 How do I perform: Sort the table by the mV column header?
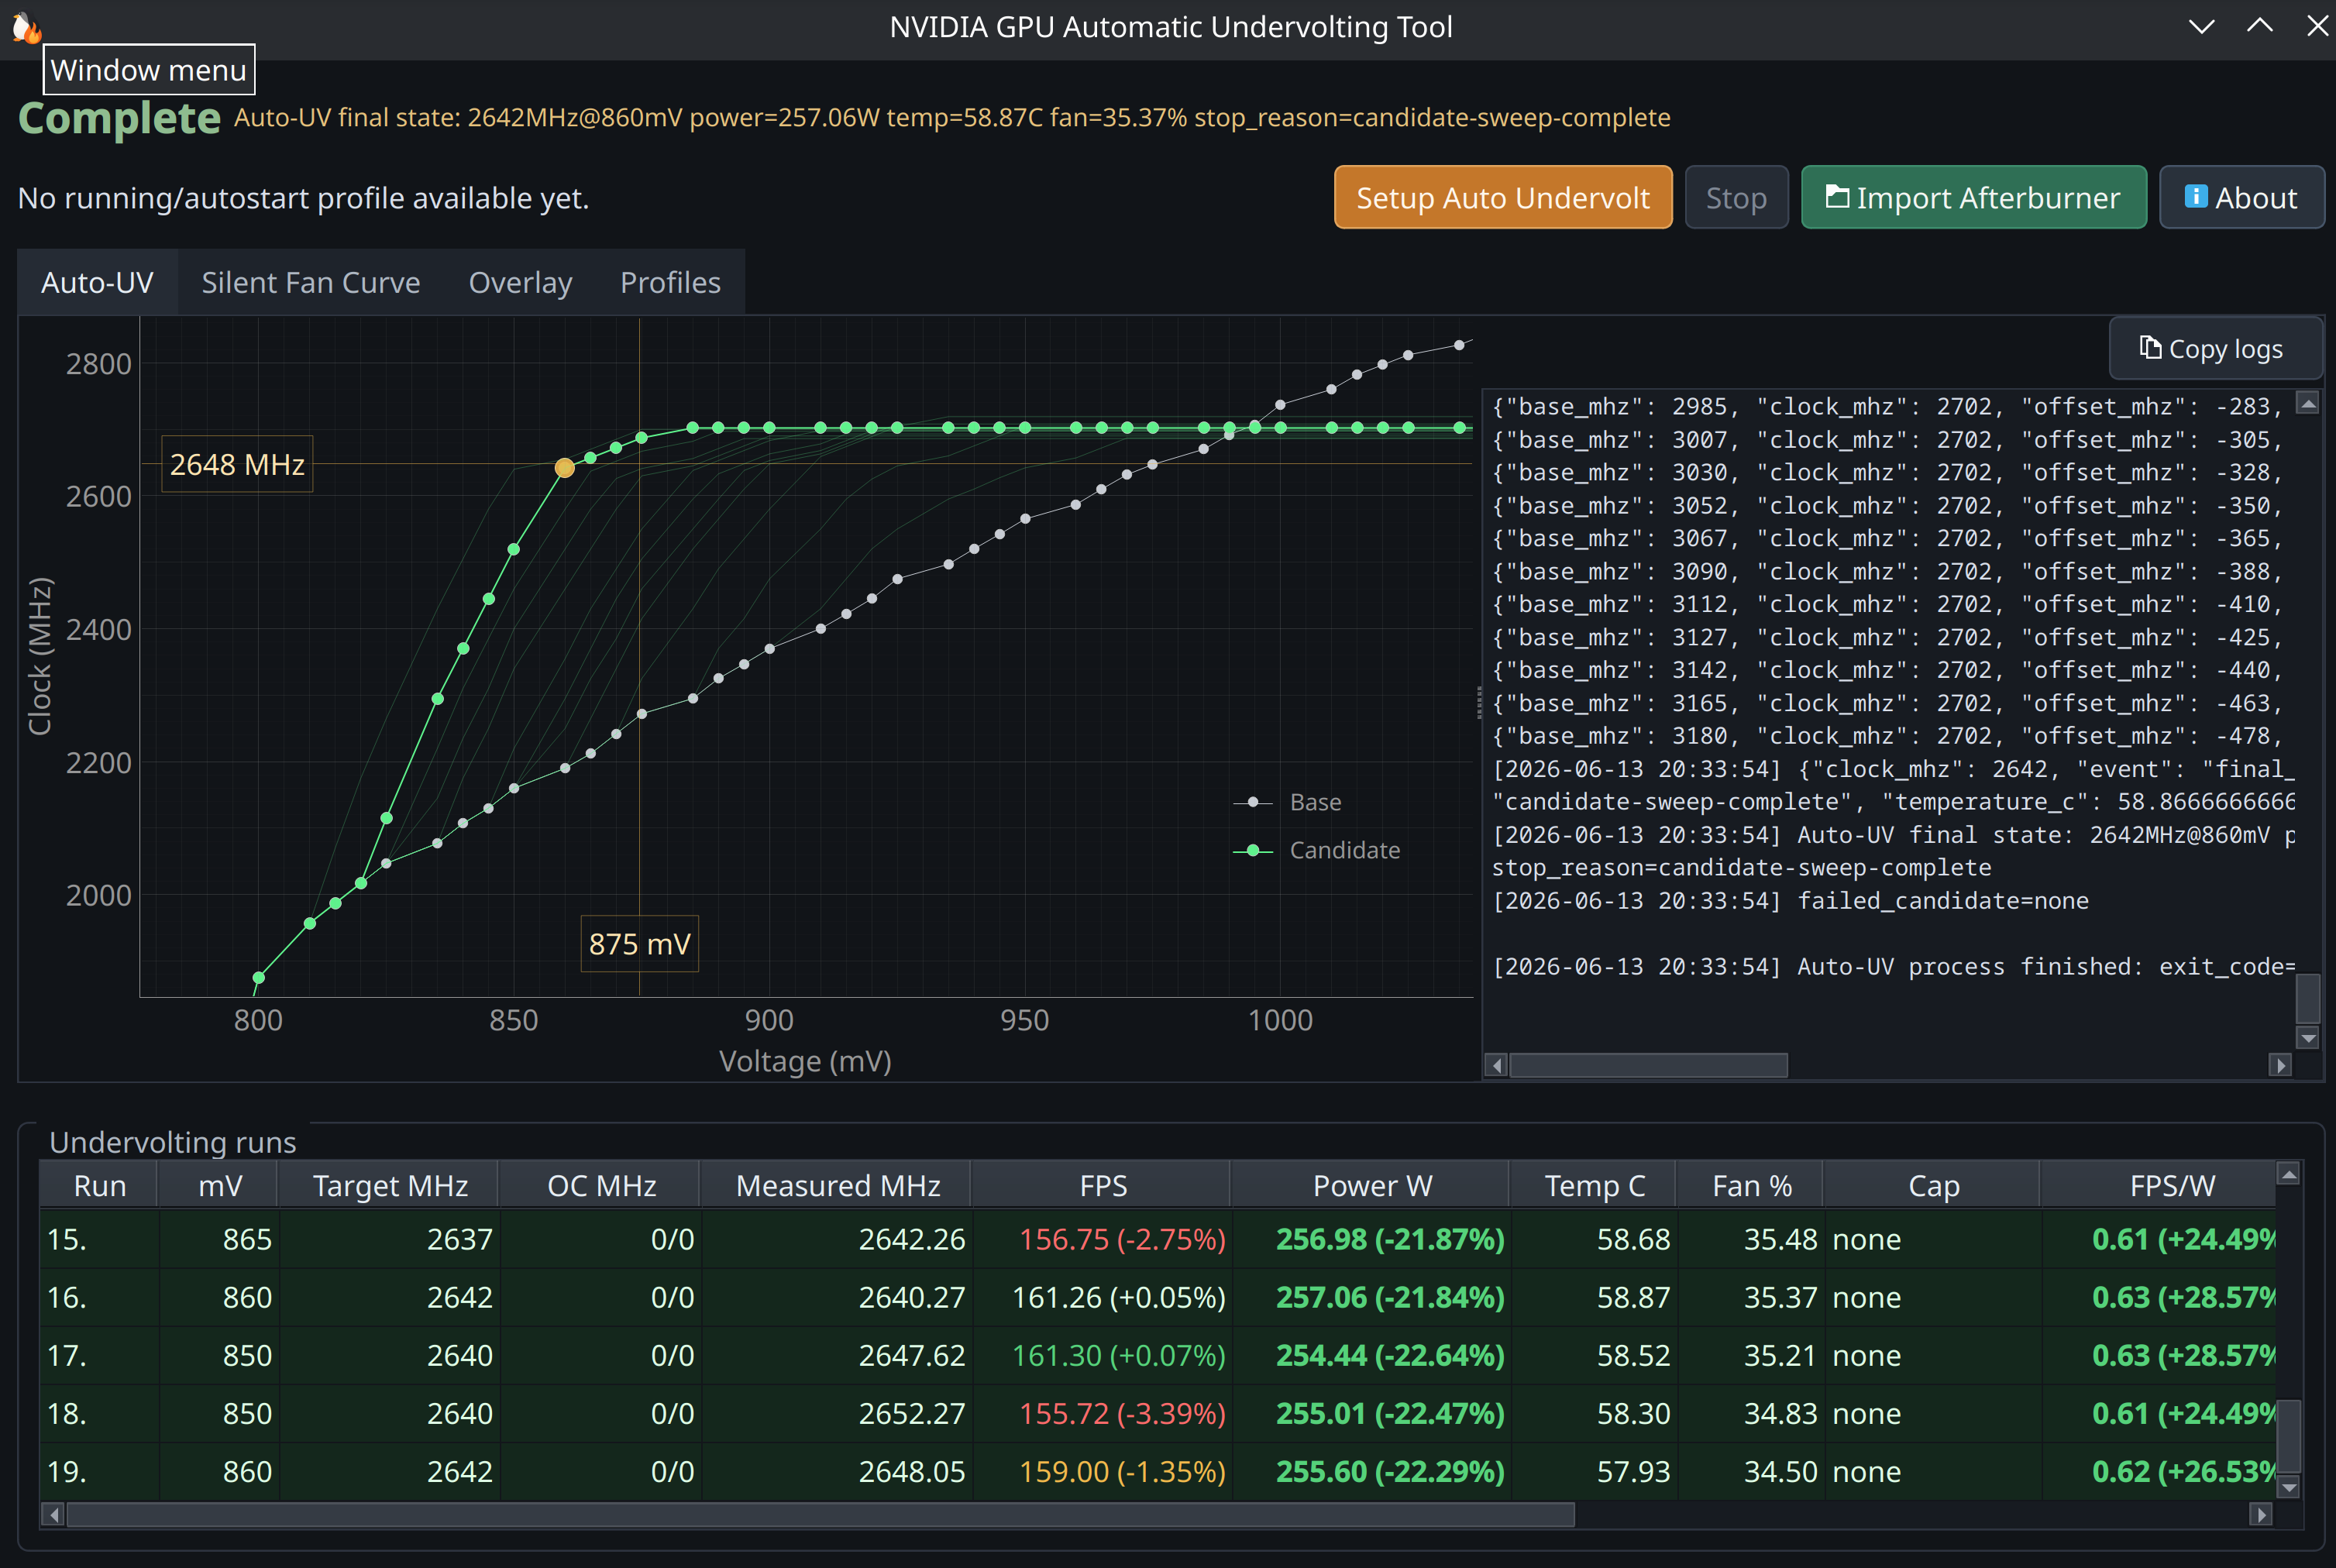[219, 1186]
